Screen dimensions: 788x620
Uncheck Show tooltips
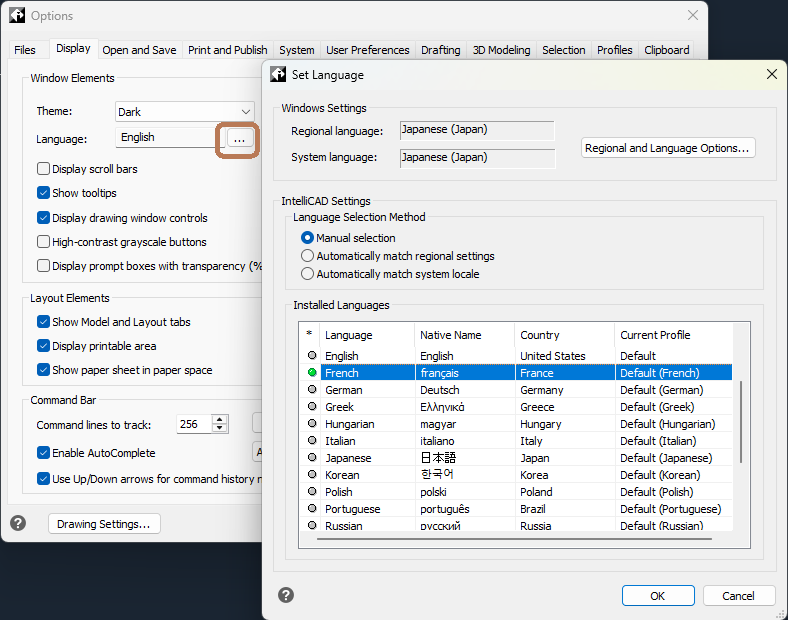tap(44, 192)
